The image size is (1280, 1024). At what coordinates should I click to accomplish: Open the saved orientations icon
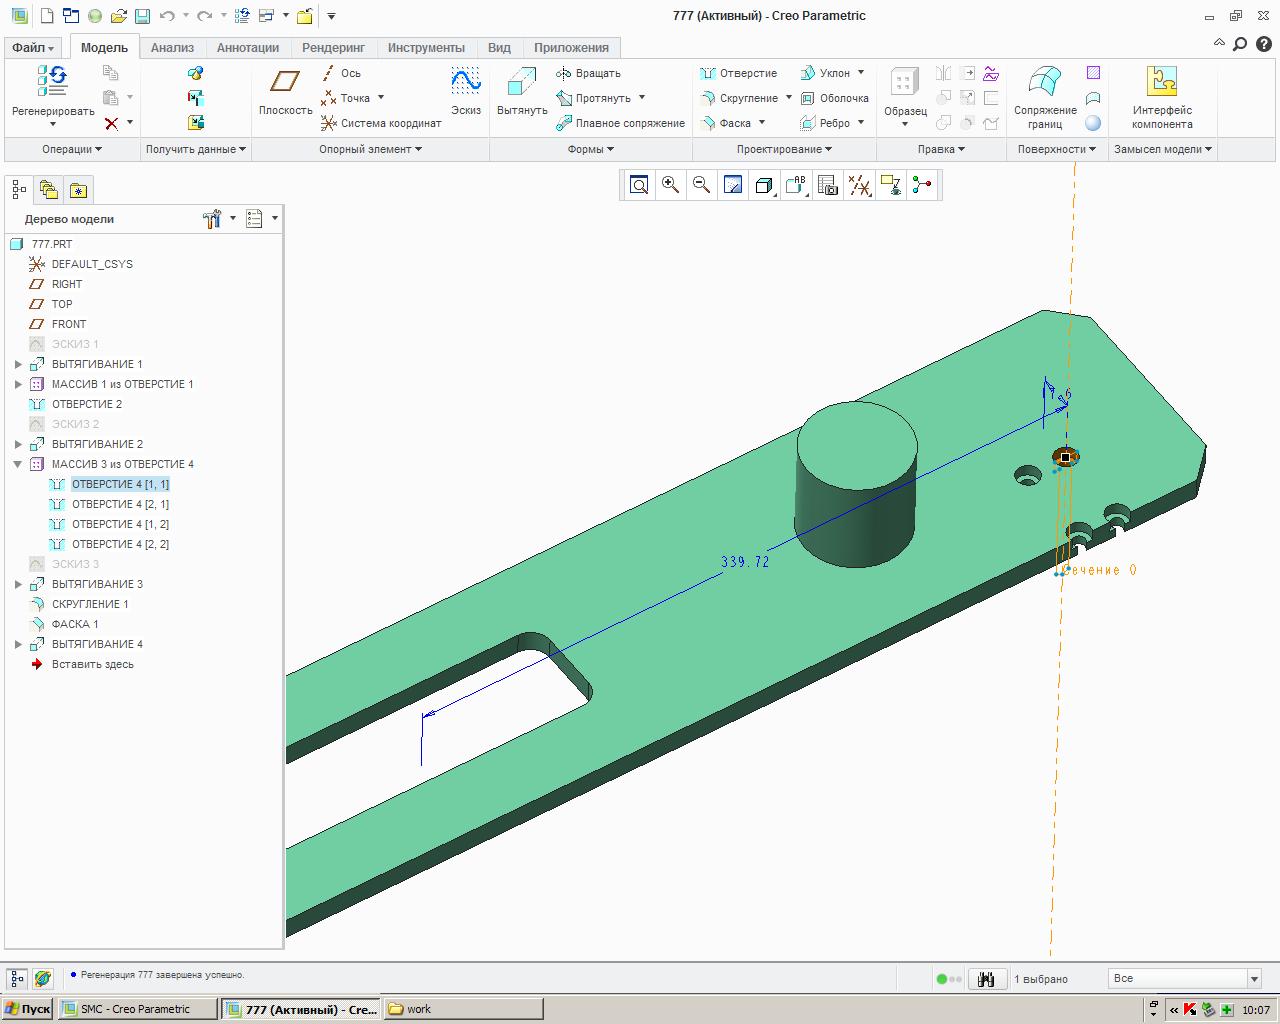[x=796, y=185]
